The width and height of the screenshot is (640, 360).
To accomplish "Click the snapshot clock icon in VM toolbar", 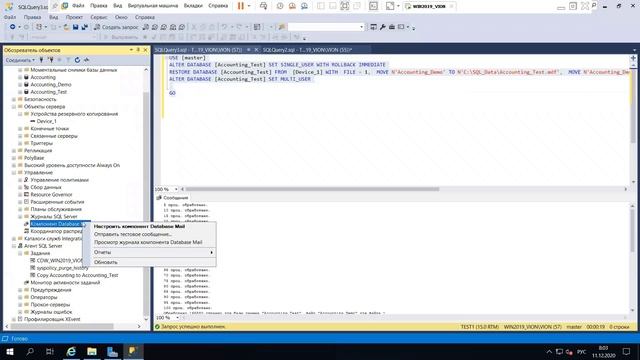I will (x=280, y=6).
